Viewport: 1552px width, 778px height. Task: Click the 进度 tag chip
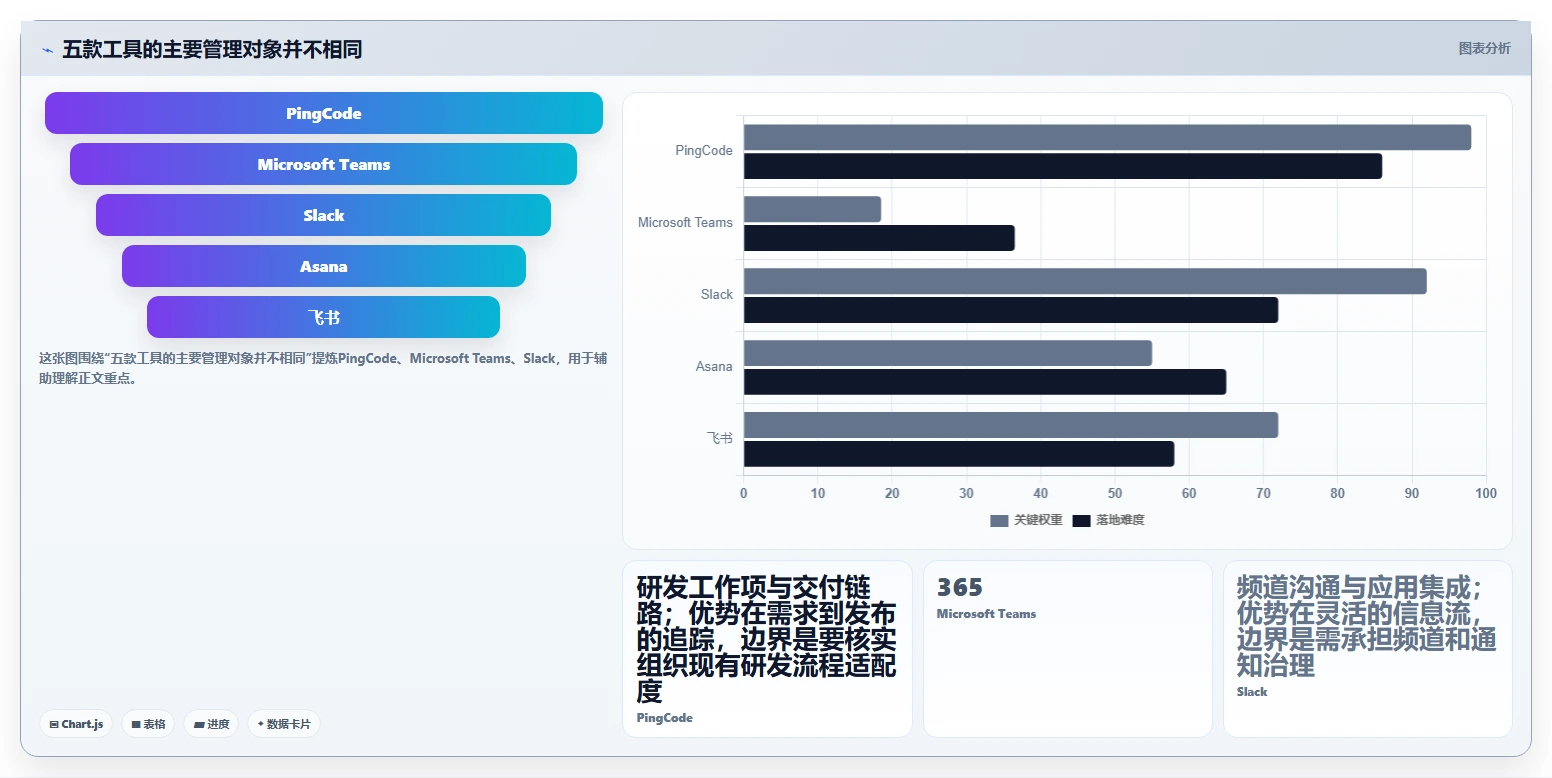pos(211,724)
